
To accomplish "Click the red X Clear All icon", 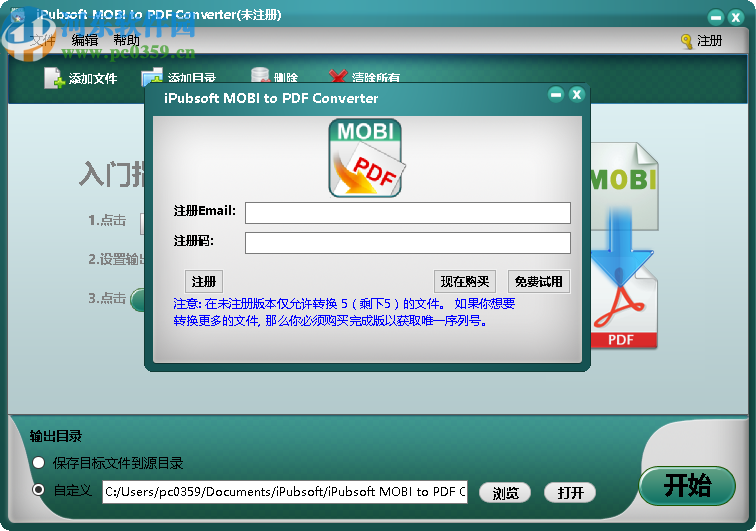I will tap(338, 76).
